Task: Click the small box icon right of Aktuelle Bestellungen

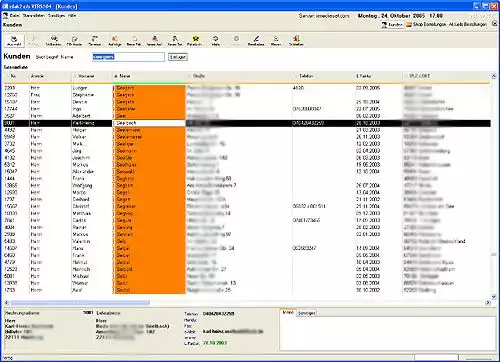Action: point(494,24)
